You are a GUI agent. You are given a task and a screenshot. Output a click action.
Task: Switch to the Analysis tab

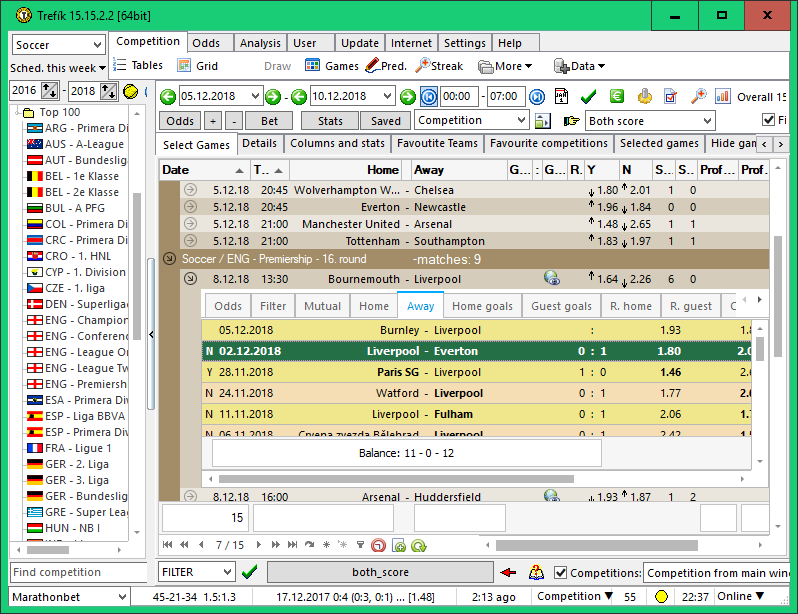point(260,44)
